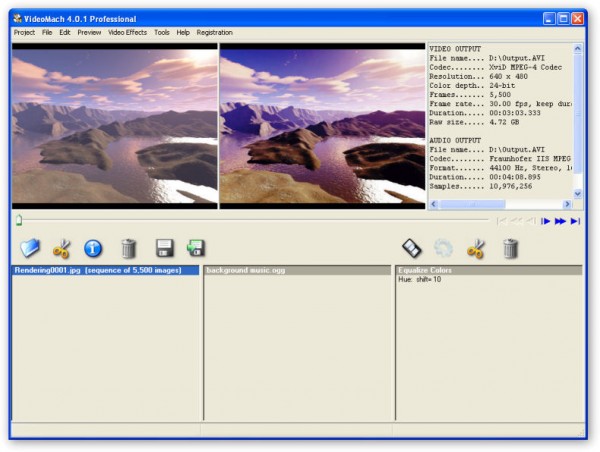Click trash can icon above effects list

click(x=510, y=248)
